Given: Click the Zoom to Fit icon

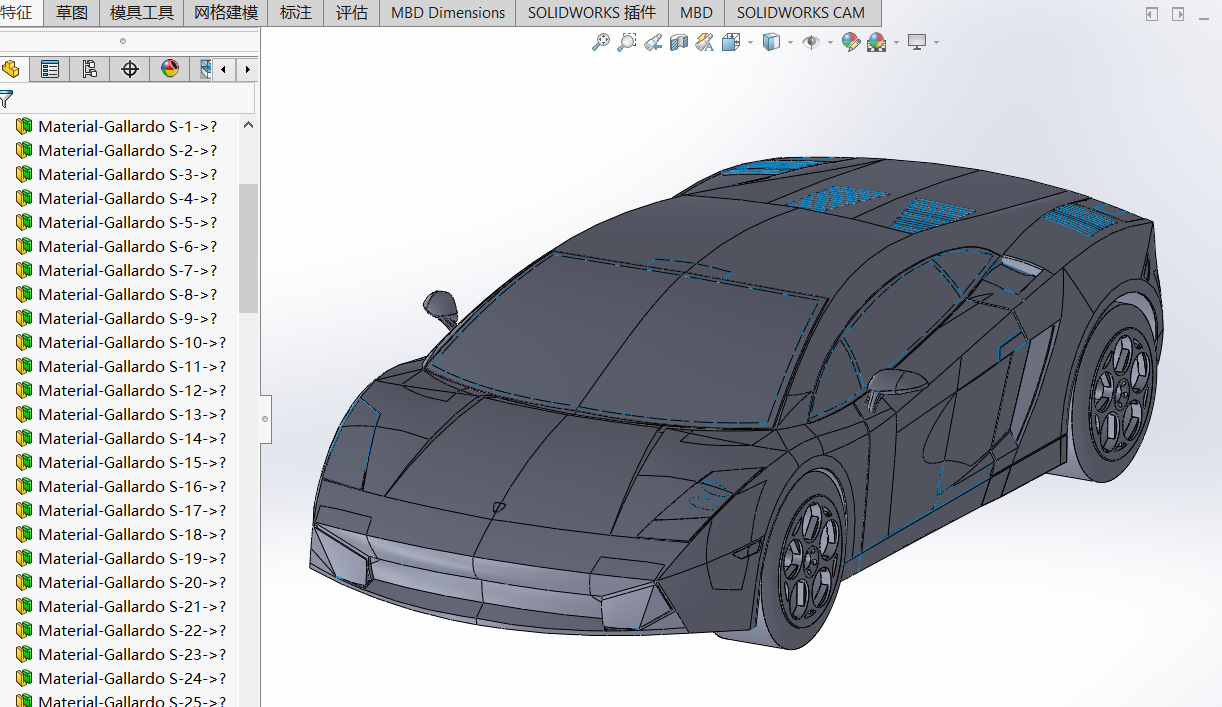Looking at the screenshot, I should (601, 42).
